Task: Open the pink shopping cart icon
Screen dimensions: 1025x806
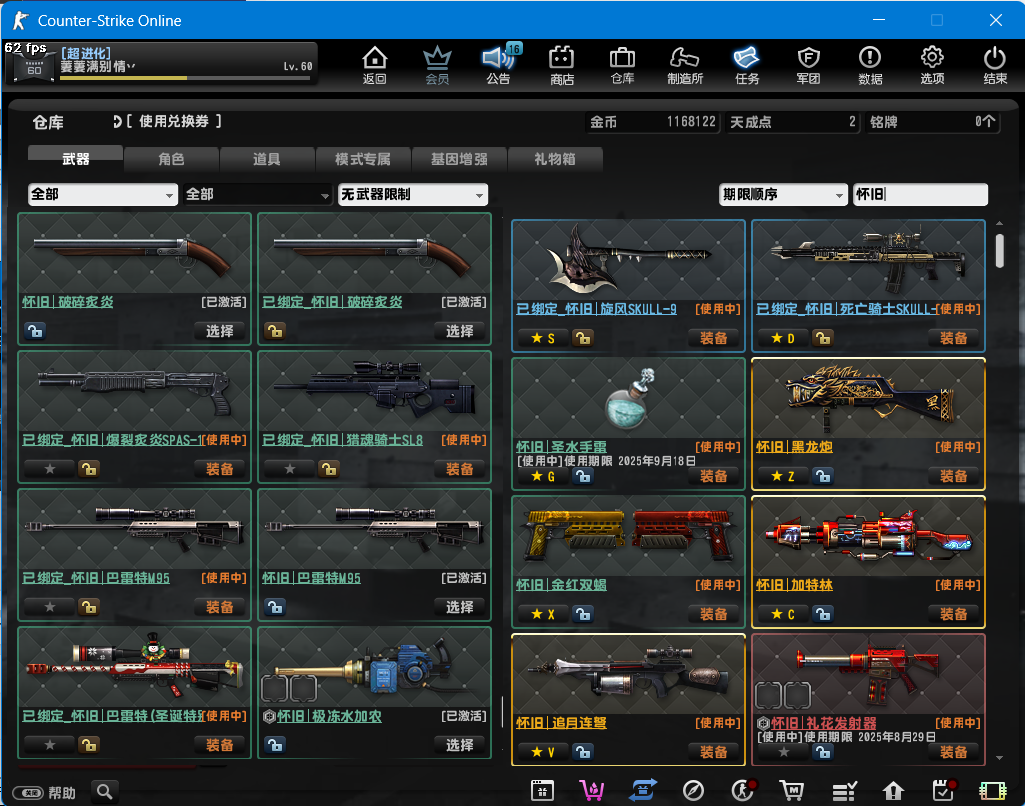Action: point(592,791)
